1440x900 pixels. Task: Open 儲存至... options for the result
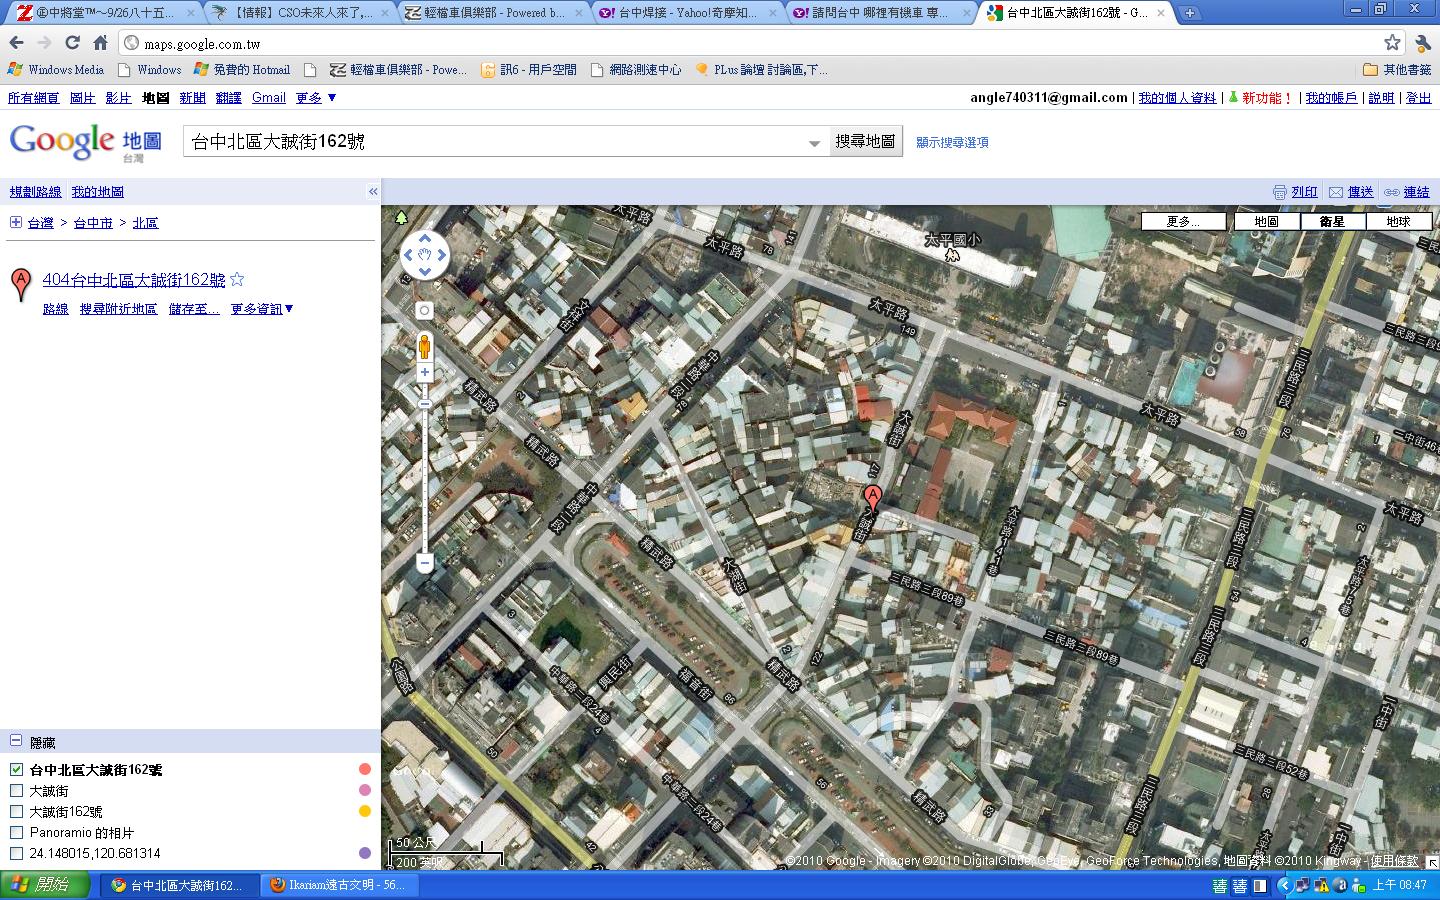(x=194, y=309)
